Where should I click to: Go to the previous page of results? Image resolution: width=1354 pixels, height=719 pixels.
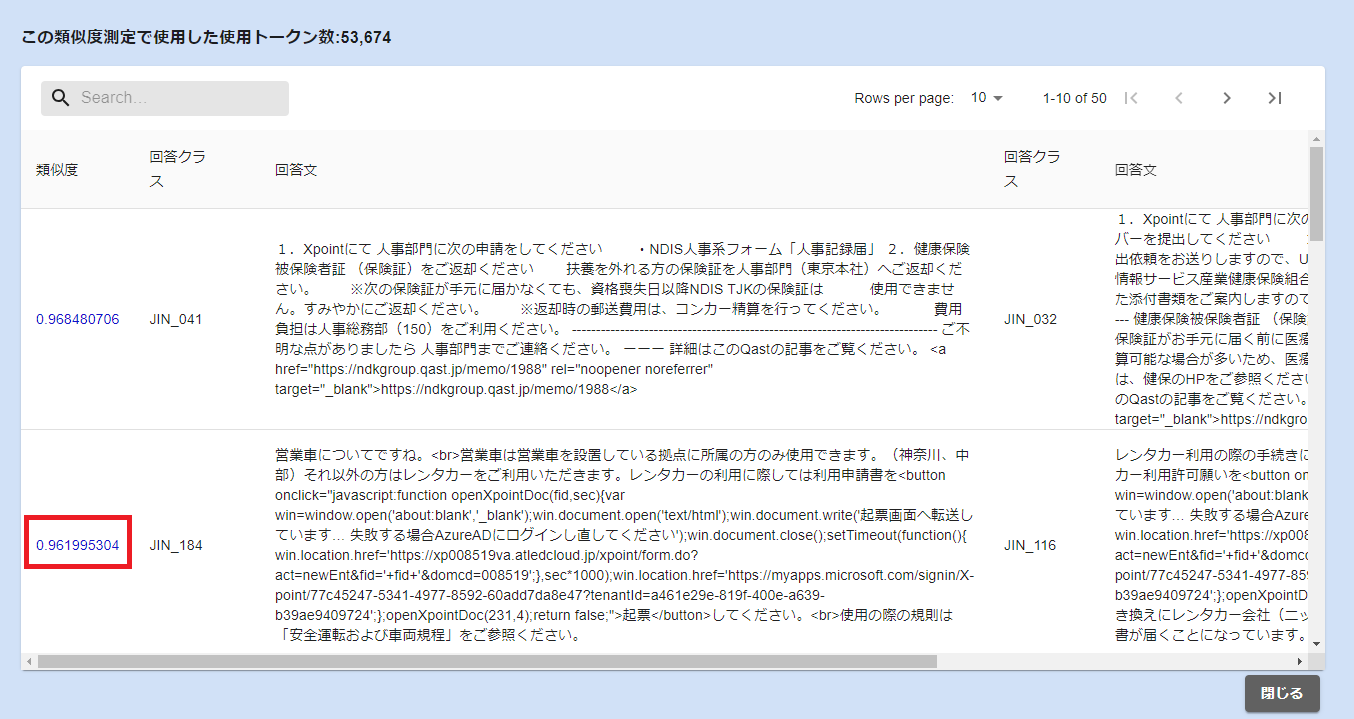click(x=1179, y=98)
